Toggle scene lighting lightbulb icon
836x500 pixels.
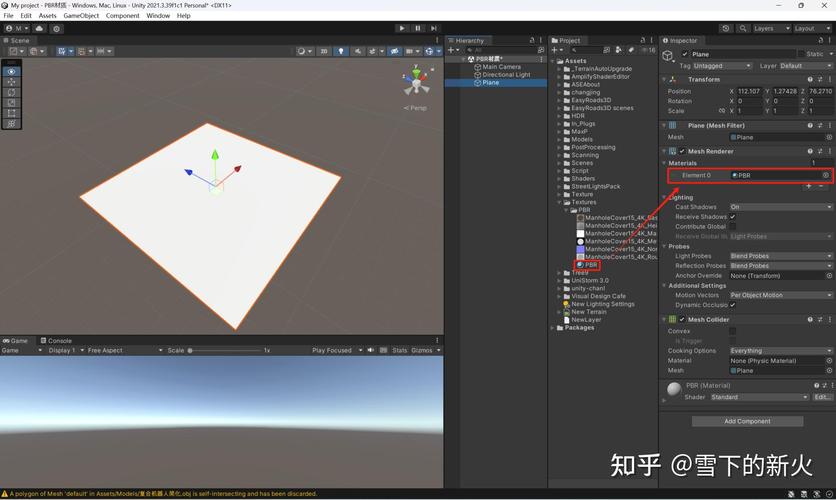point(341,51)
